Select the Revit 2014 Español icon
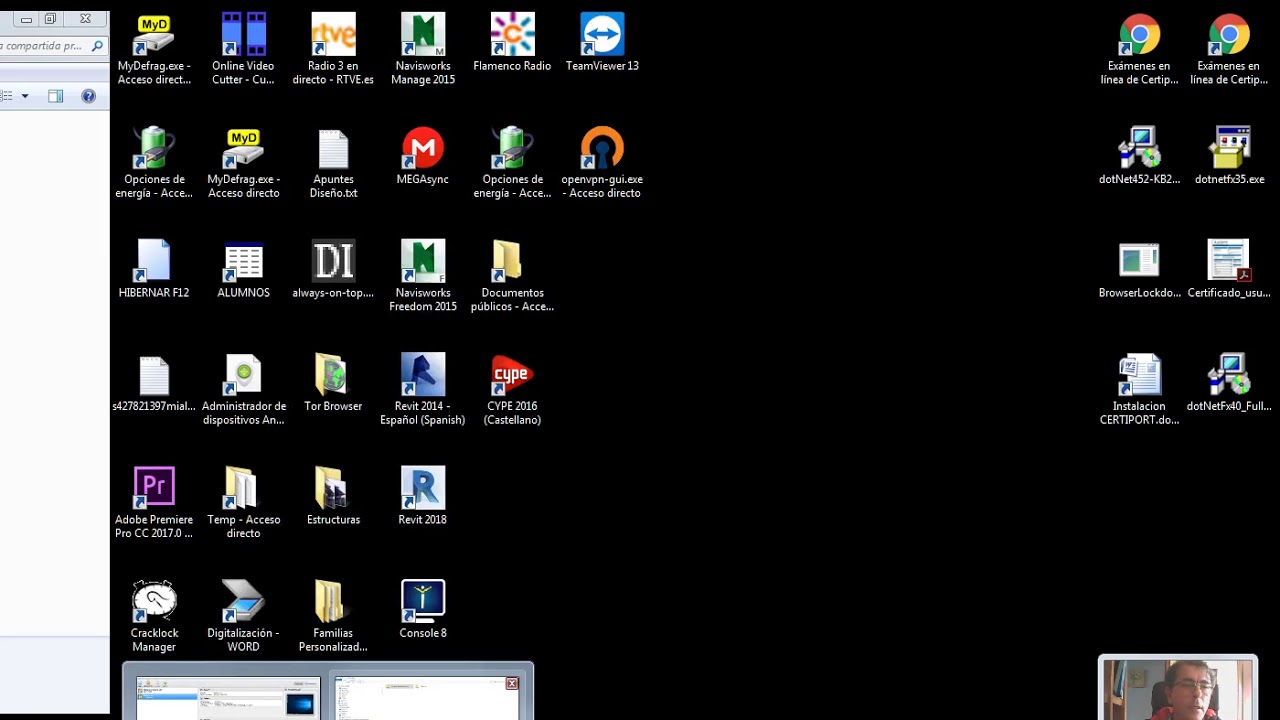Image resolution: width=1280 pixels, height=720 pixels. pyautogui.click(x=423, y=390)
